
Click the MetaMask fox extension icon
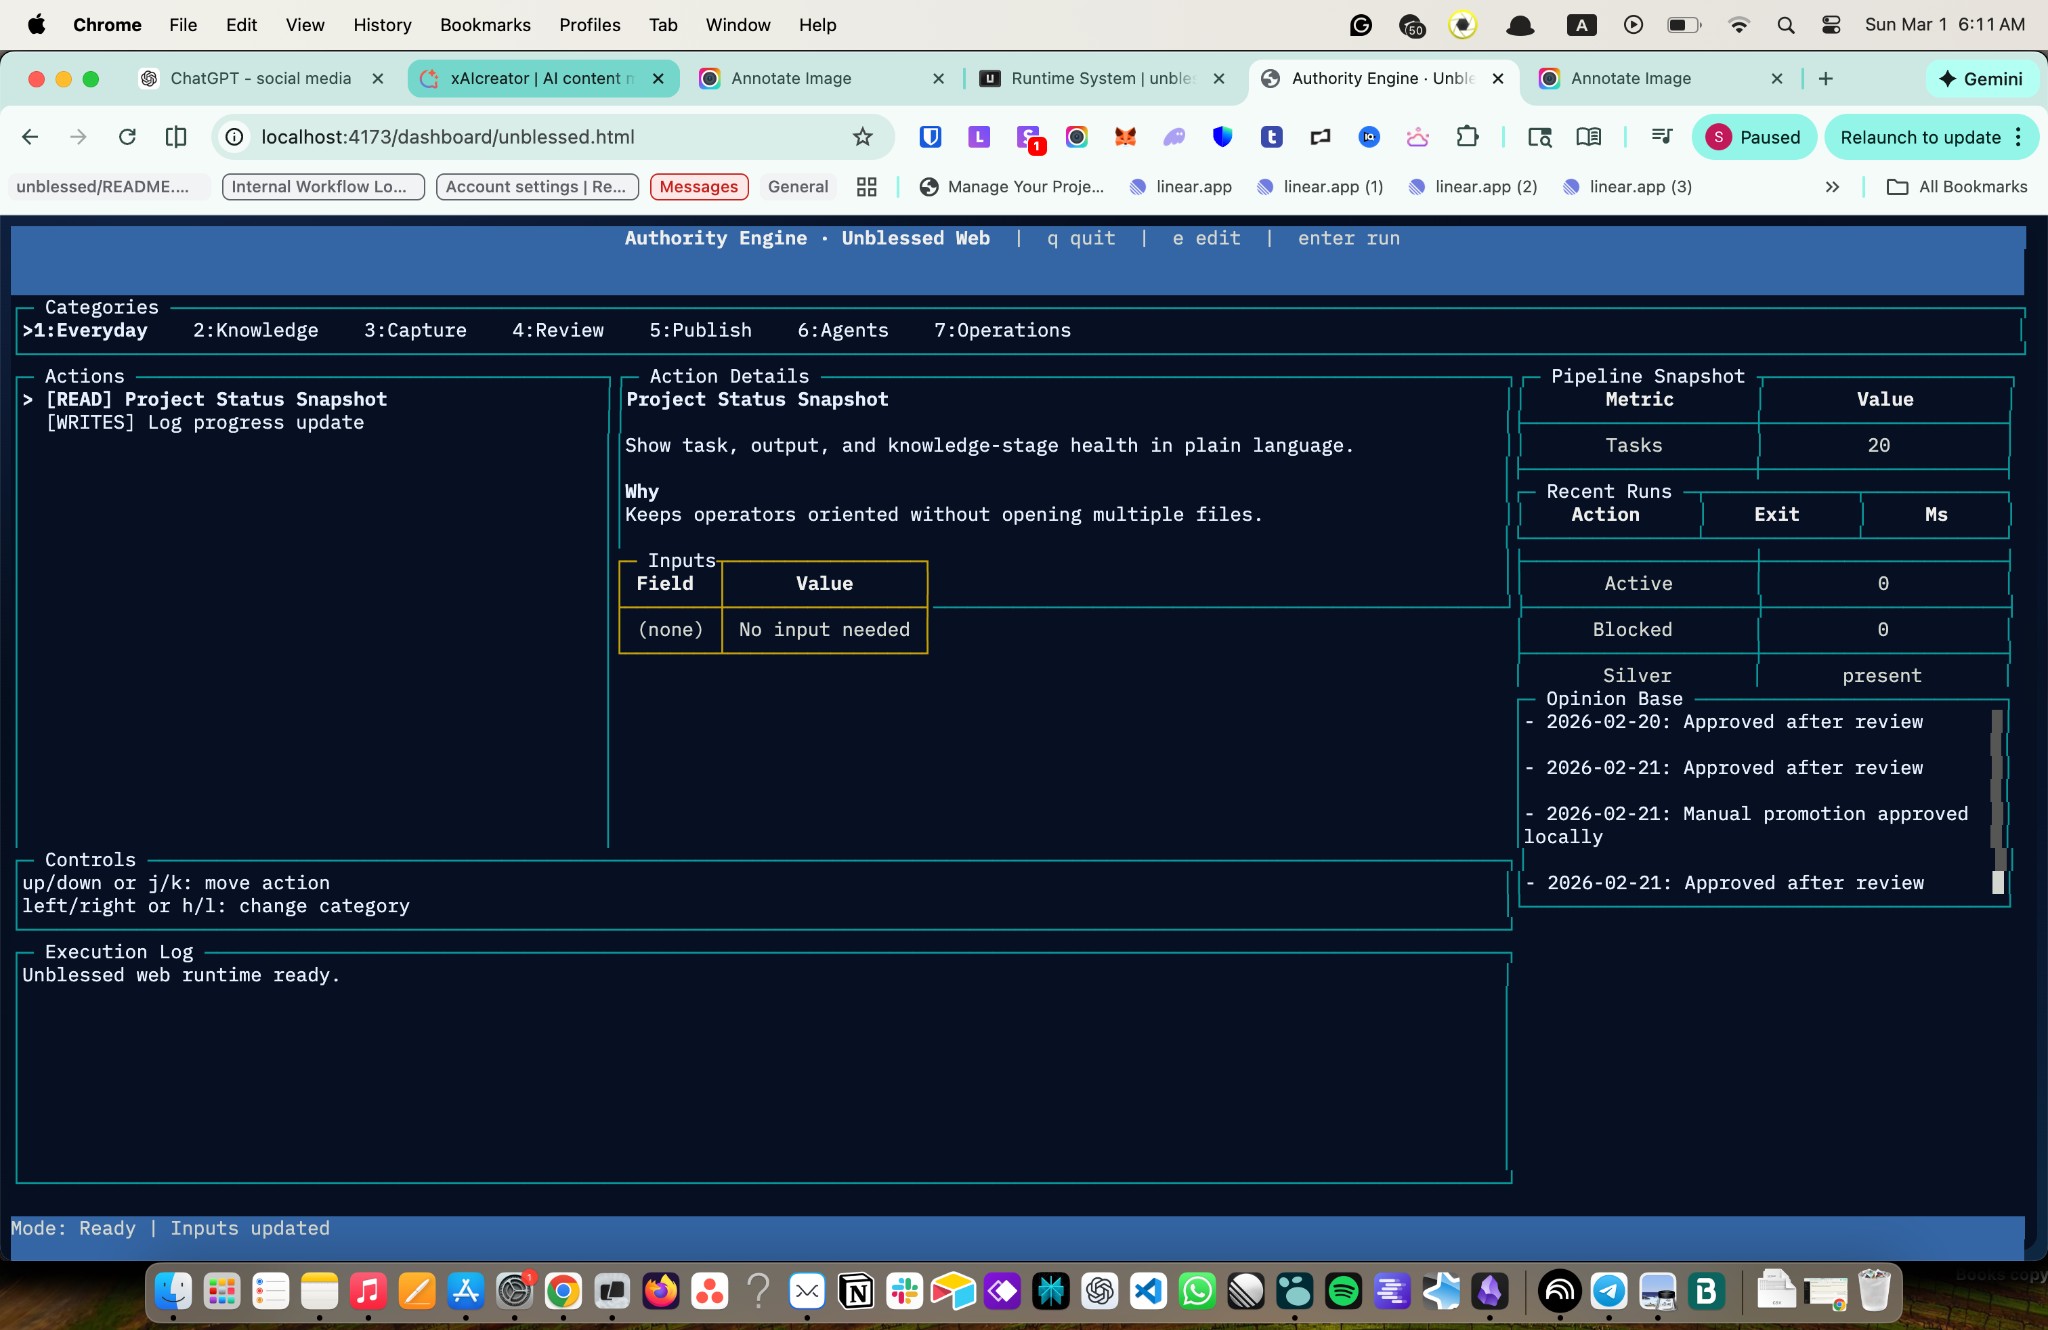[x=1125, y=137]
